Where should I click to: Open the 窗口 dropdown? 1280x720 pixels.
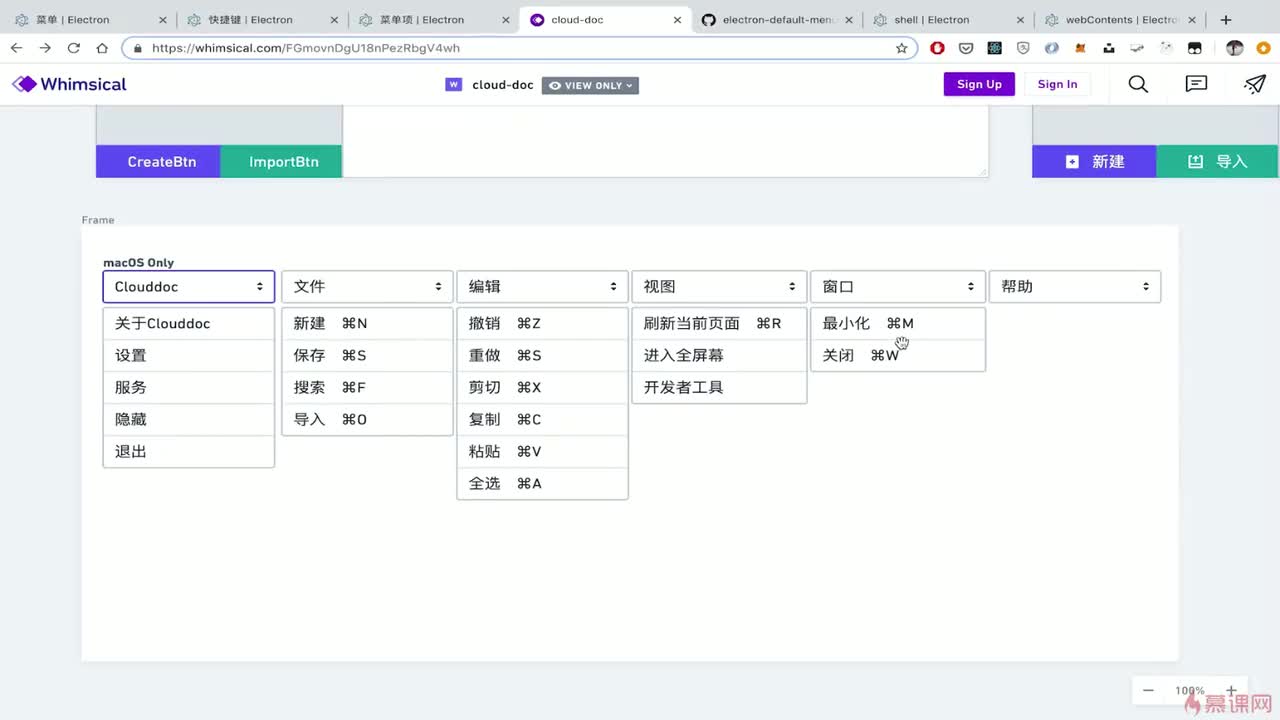click(898, 286)
